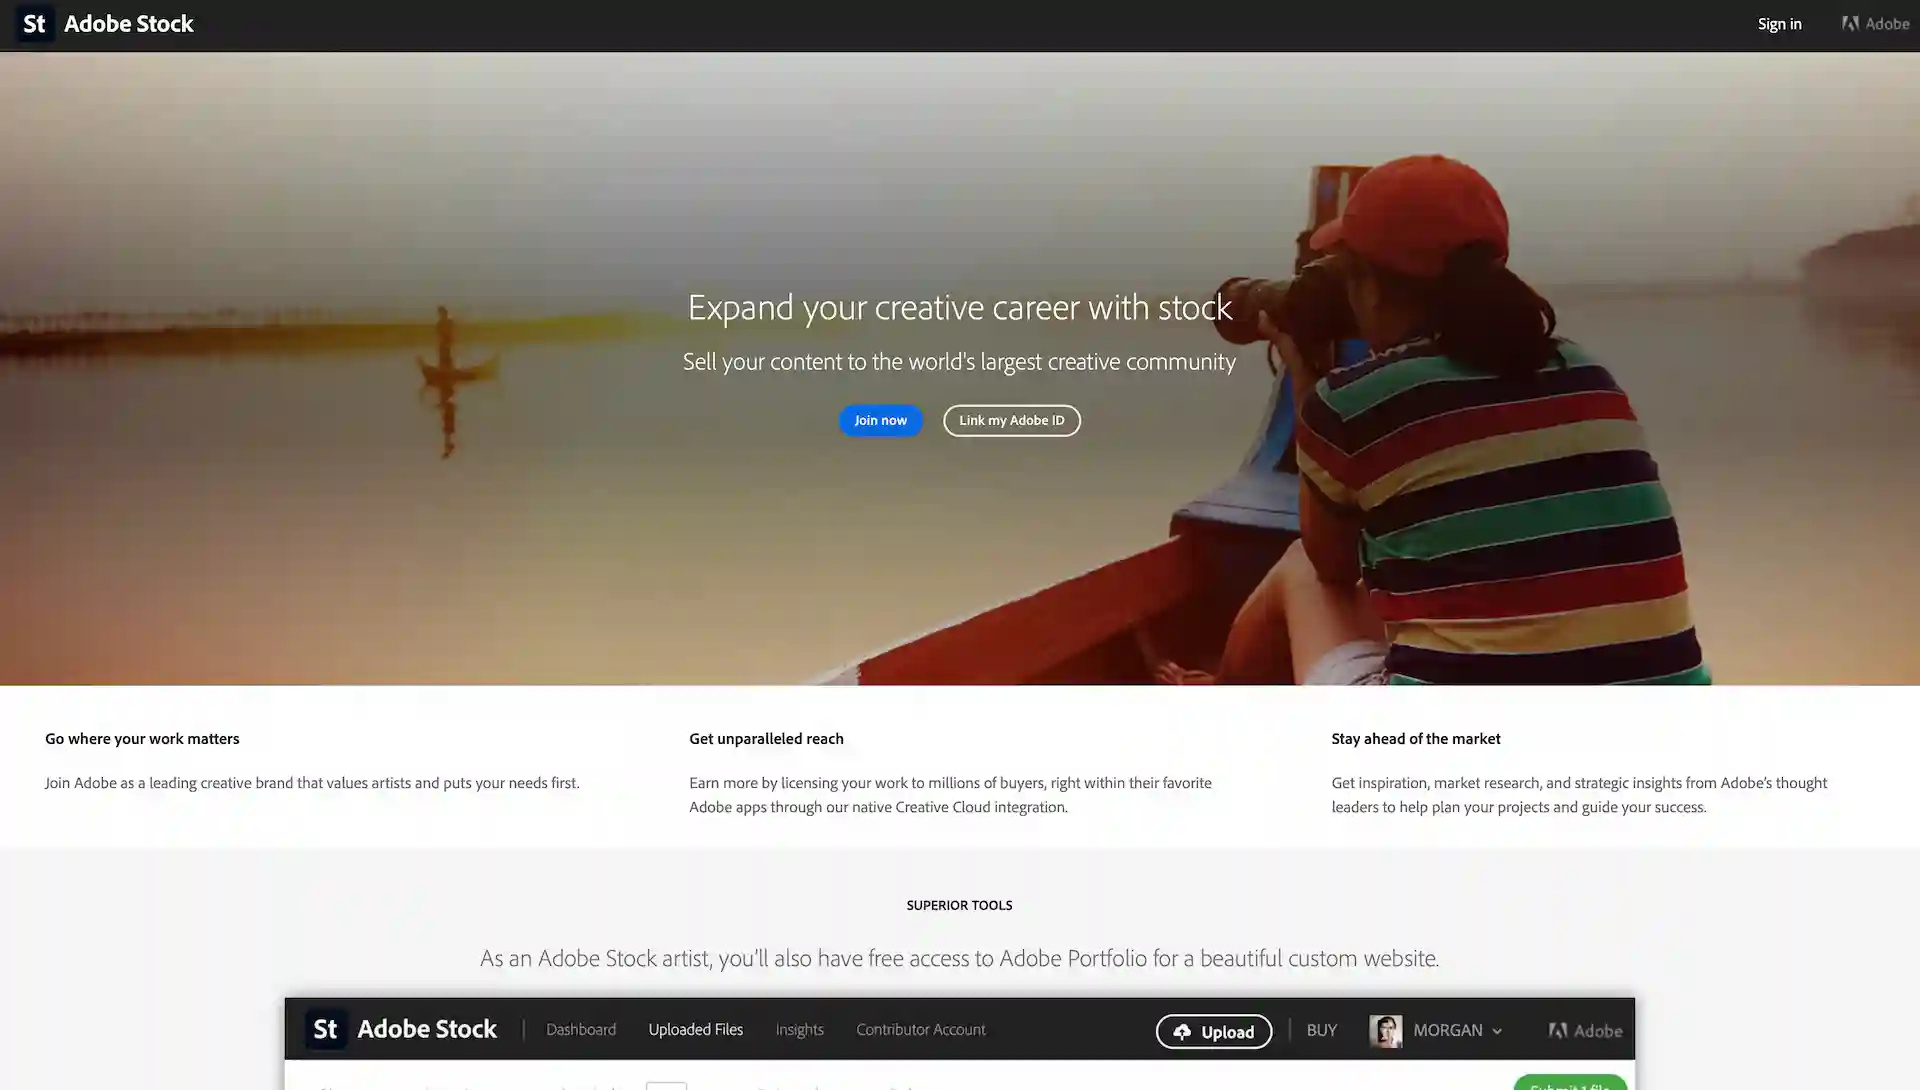
Task: Click the St icon in the preview image
Action: (325, 1029)
